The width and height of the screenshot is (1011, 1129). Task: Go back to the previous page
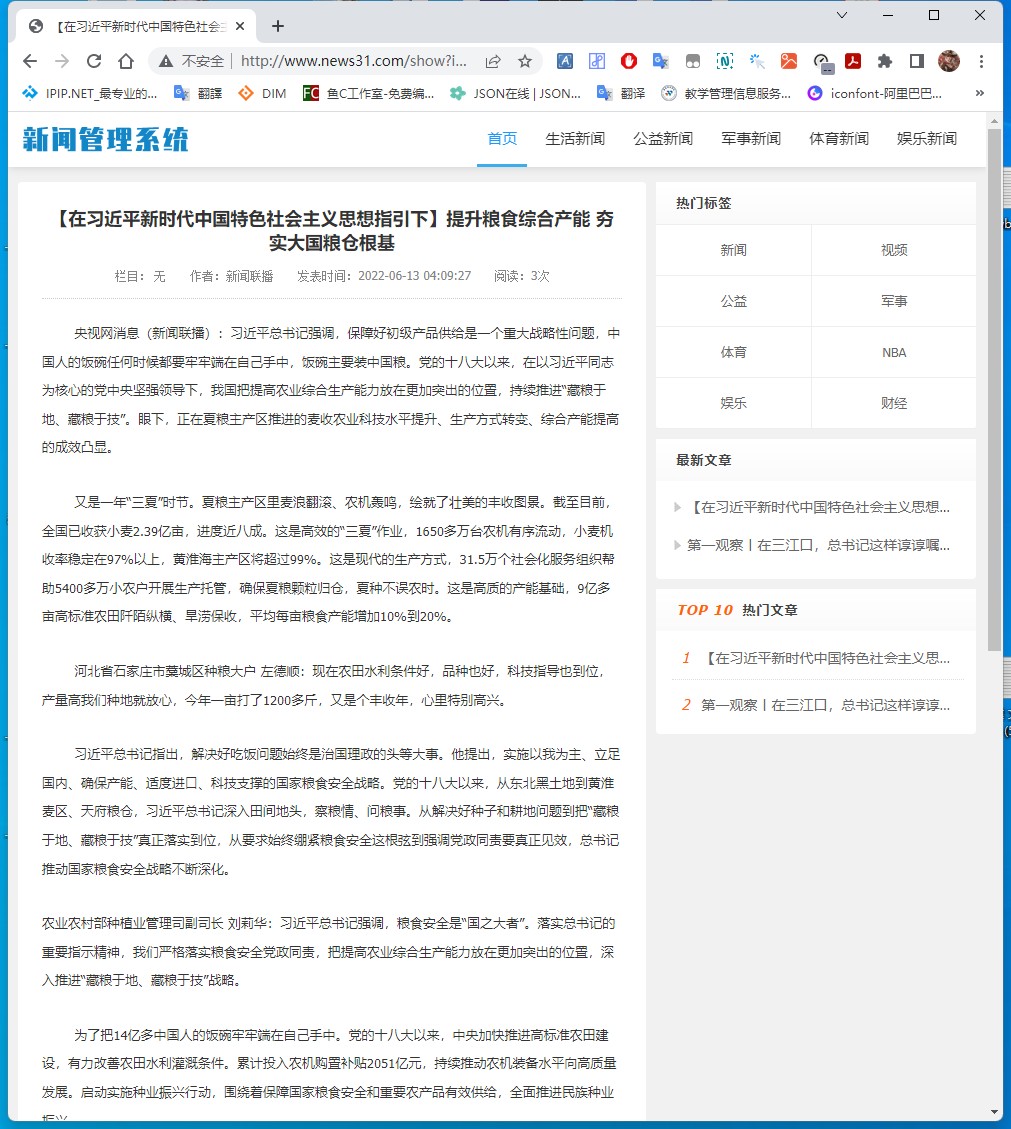tap(30, 61)
